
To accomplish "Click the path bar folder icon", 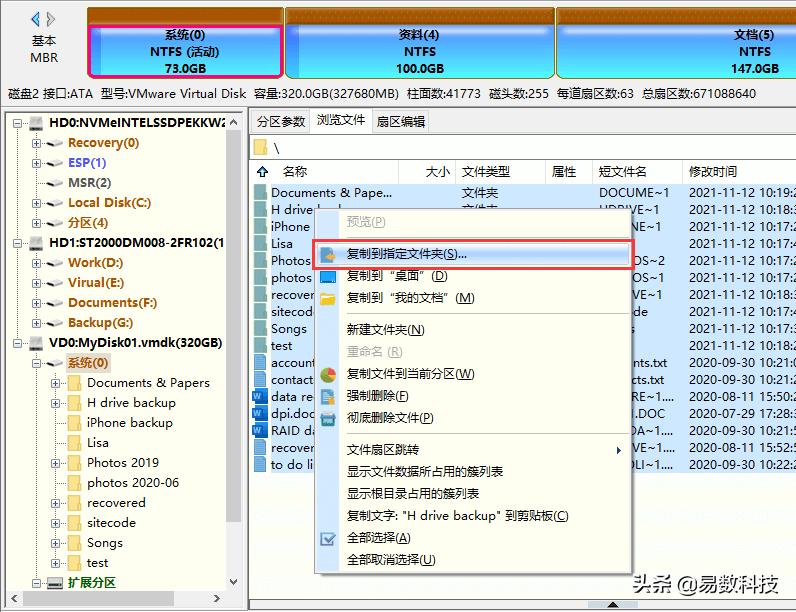I will click(x=260, y=148).
